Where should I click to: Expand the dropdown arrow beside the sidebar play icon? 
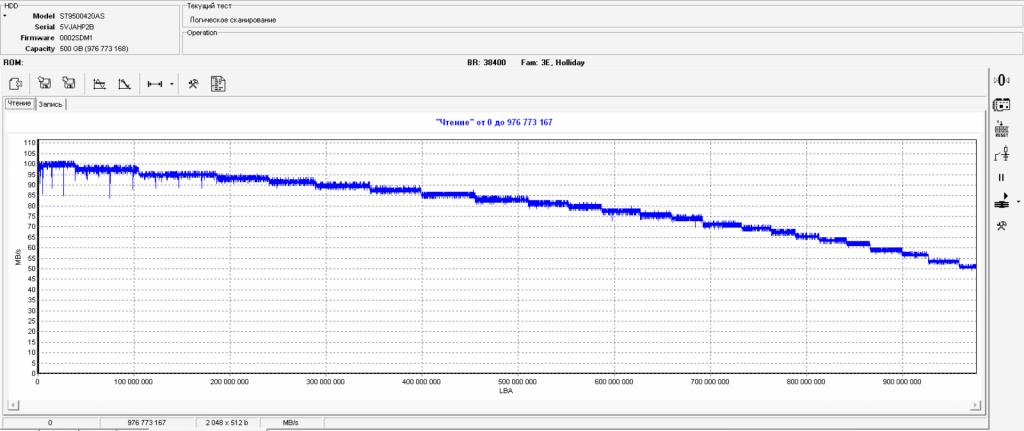(x=1017, y=202)
